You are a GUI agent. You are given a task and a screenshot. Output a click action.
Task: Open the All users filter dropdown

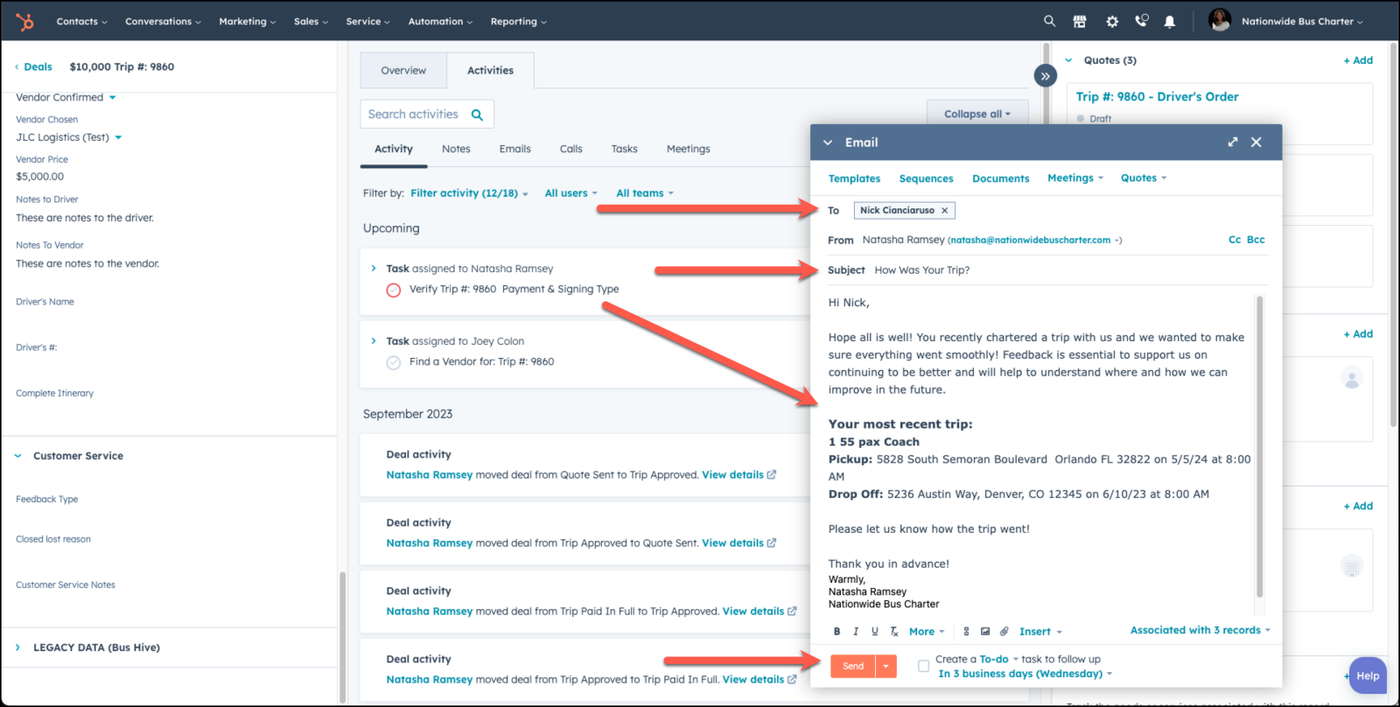pyautogui.click(x=571, y=193)
